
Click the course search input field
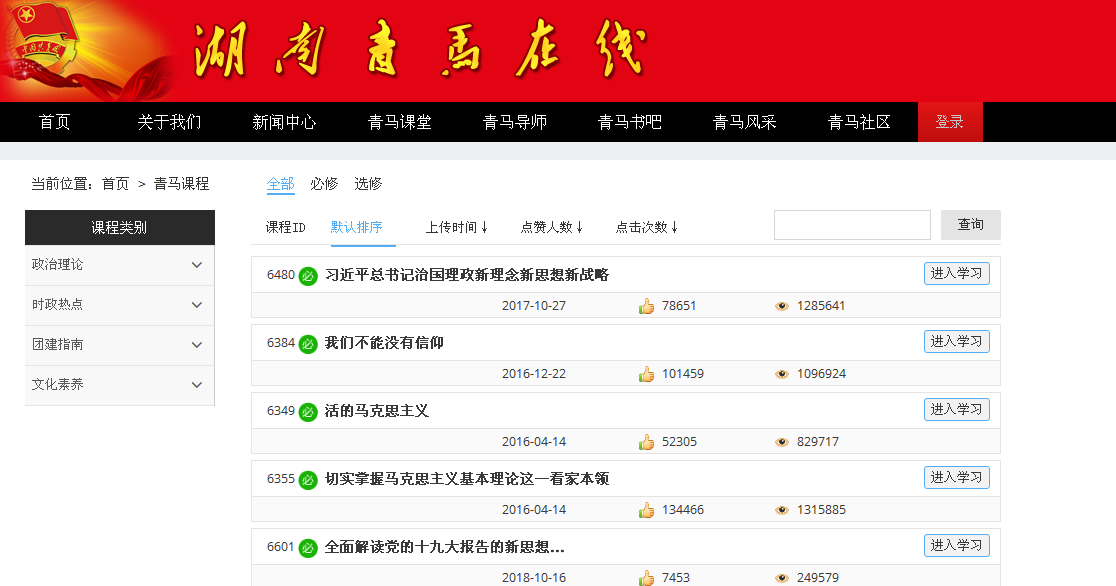[x=852, y=225]
